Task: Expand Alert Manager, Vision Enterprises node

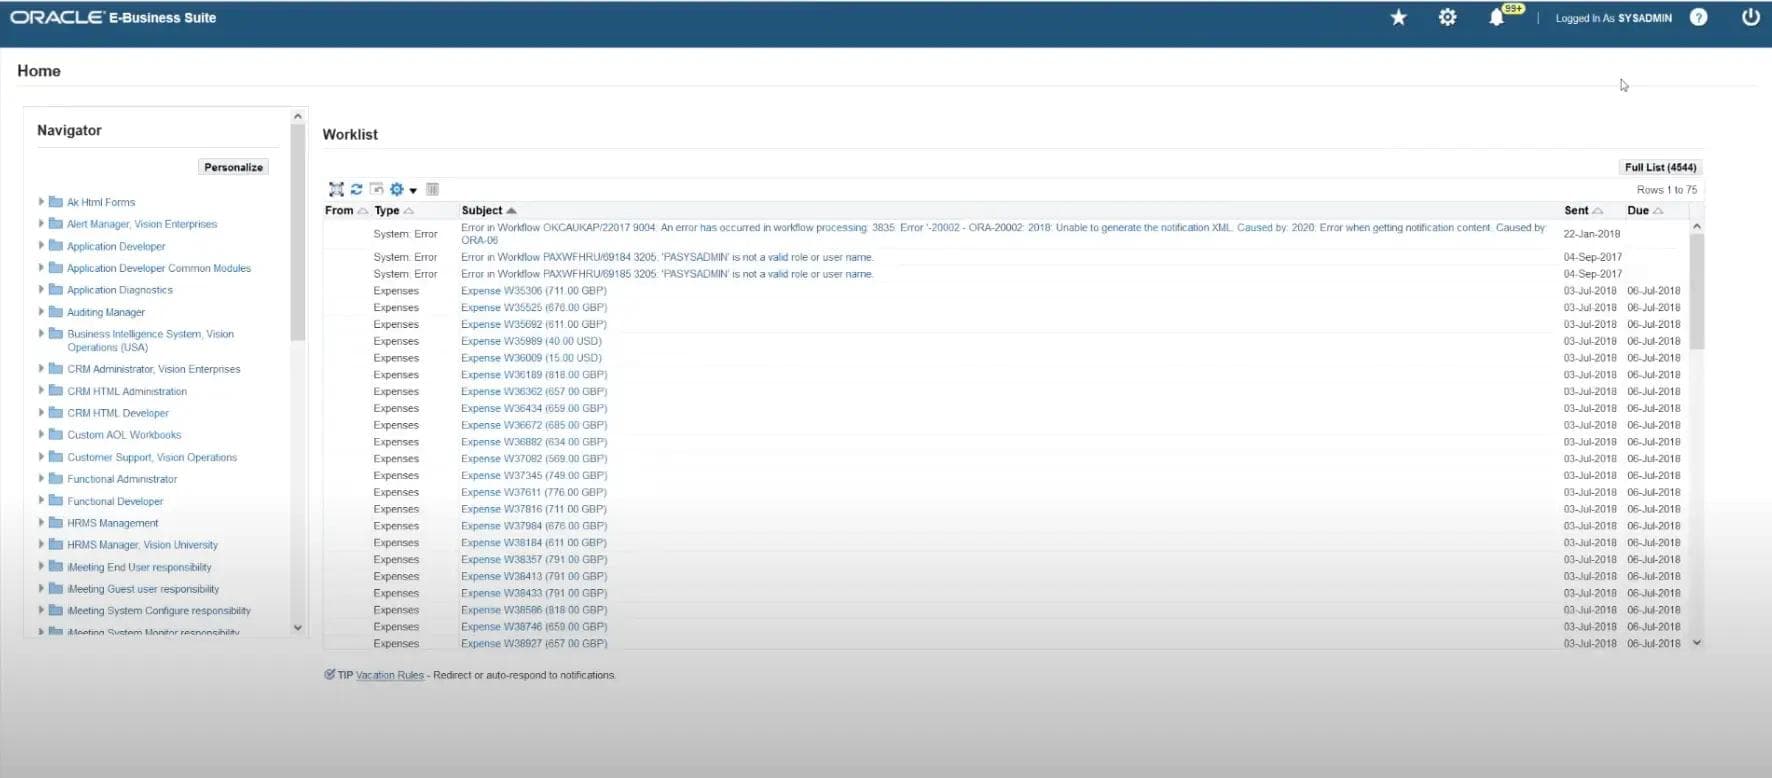Action: pyautogui.click(x=41, y=224)
